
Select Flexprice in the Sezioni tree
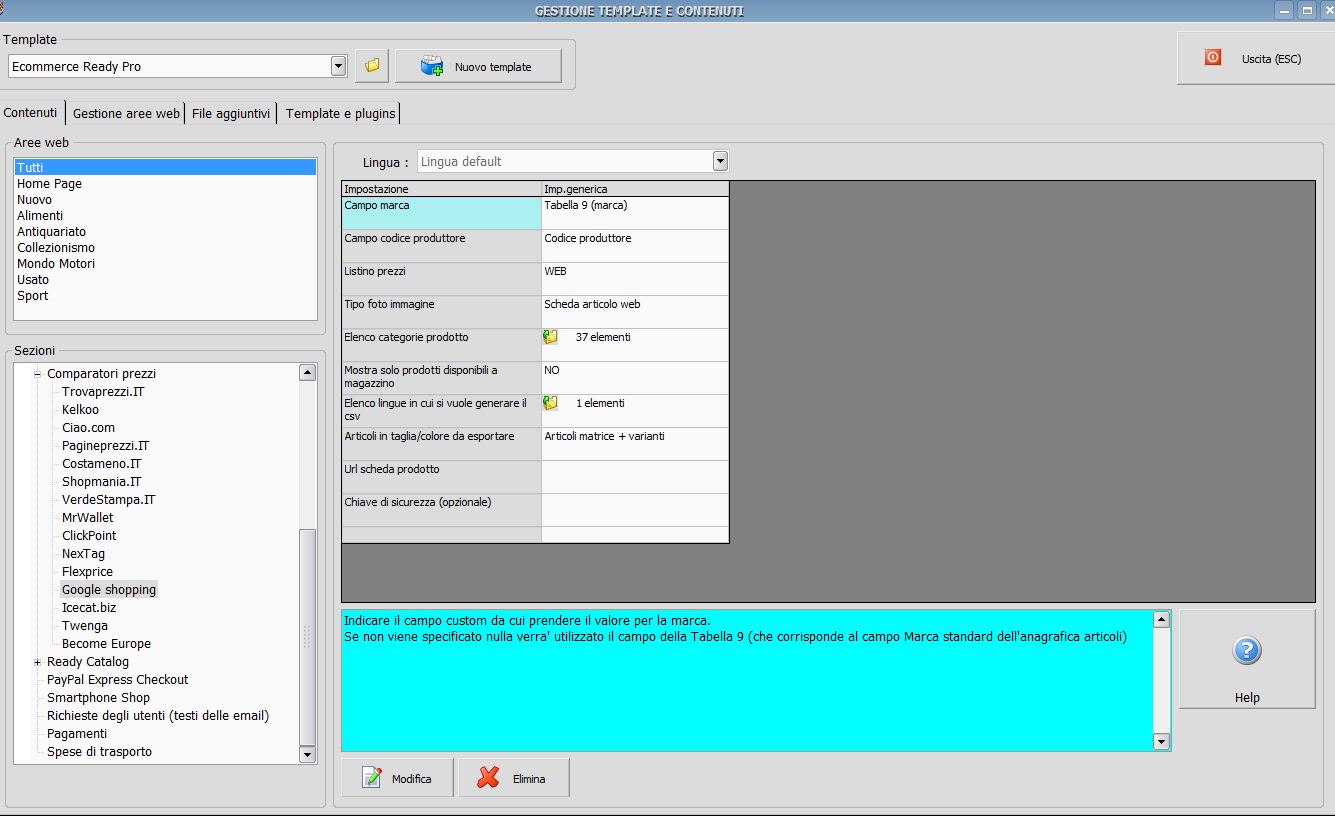pos(87,572)
